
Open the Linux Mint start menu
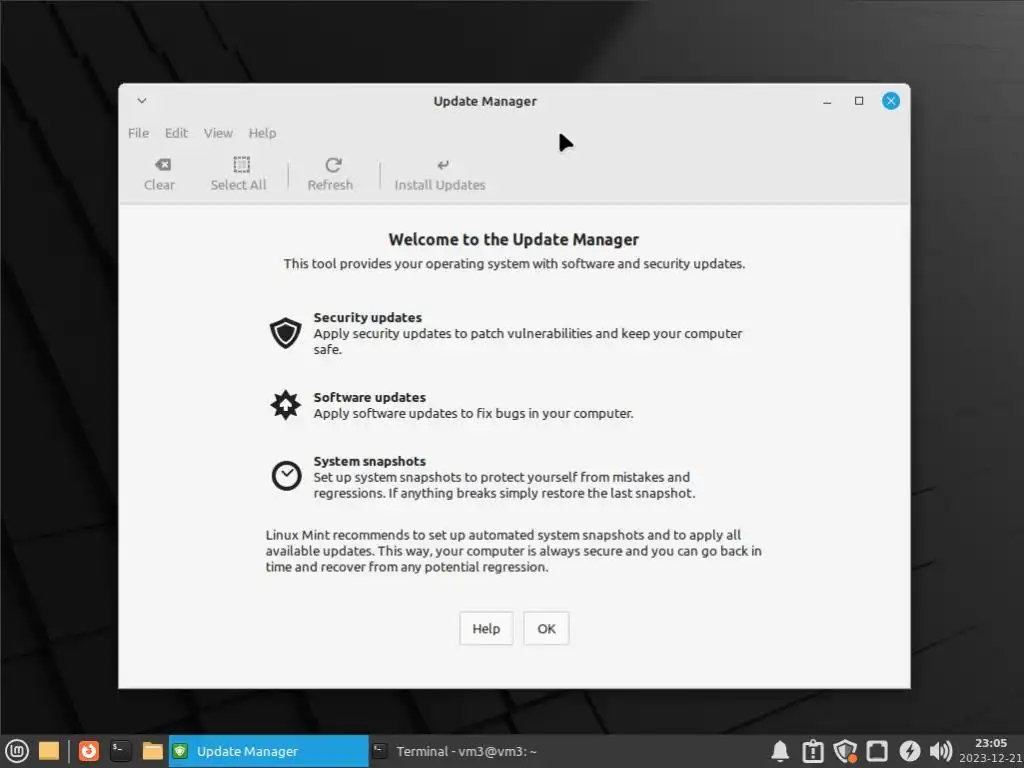pyautogui.click(x=16, y=751)
